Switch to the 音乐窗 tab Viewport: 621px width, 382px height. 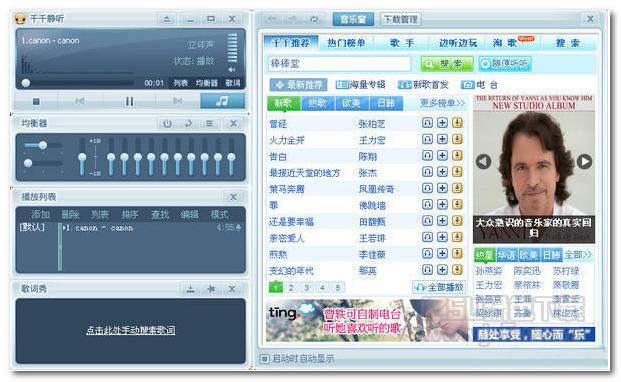click(353, 19)
